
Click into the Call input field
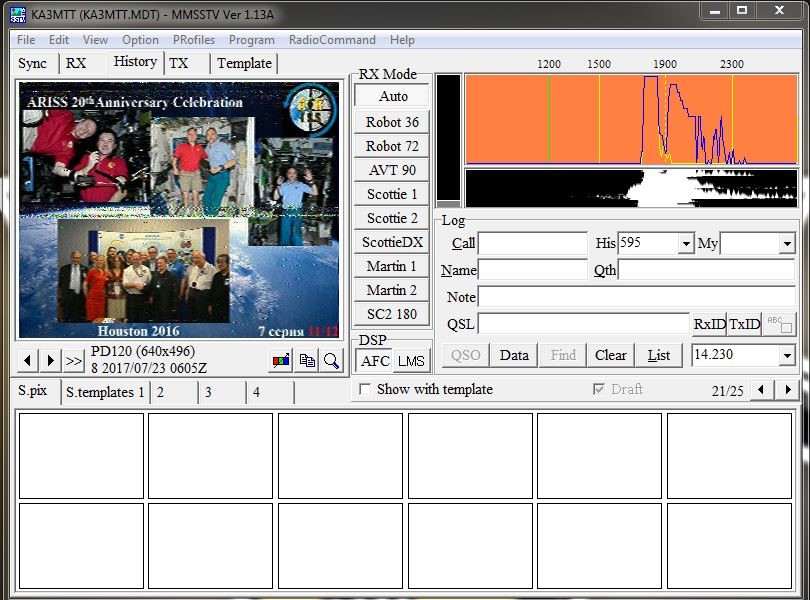coord(533,243)
